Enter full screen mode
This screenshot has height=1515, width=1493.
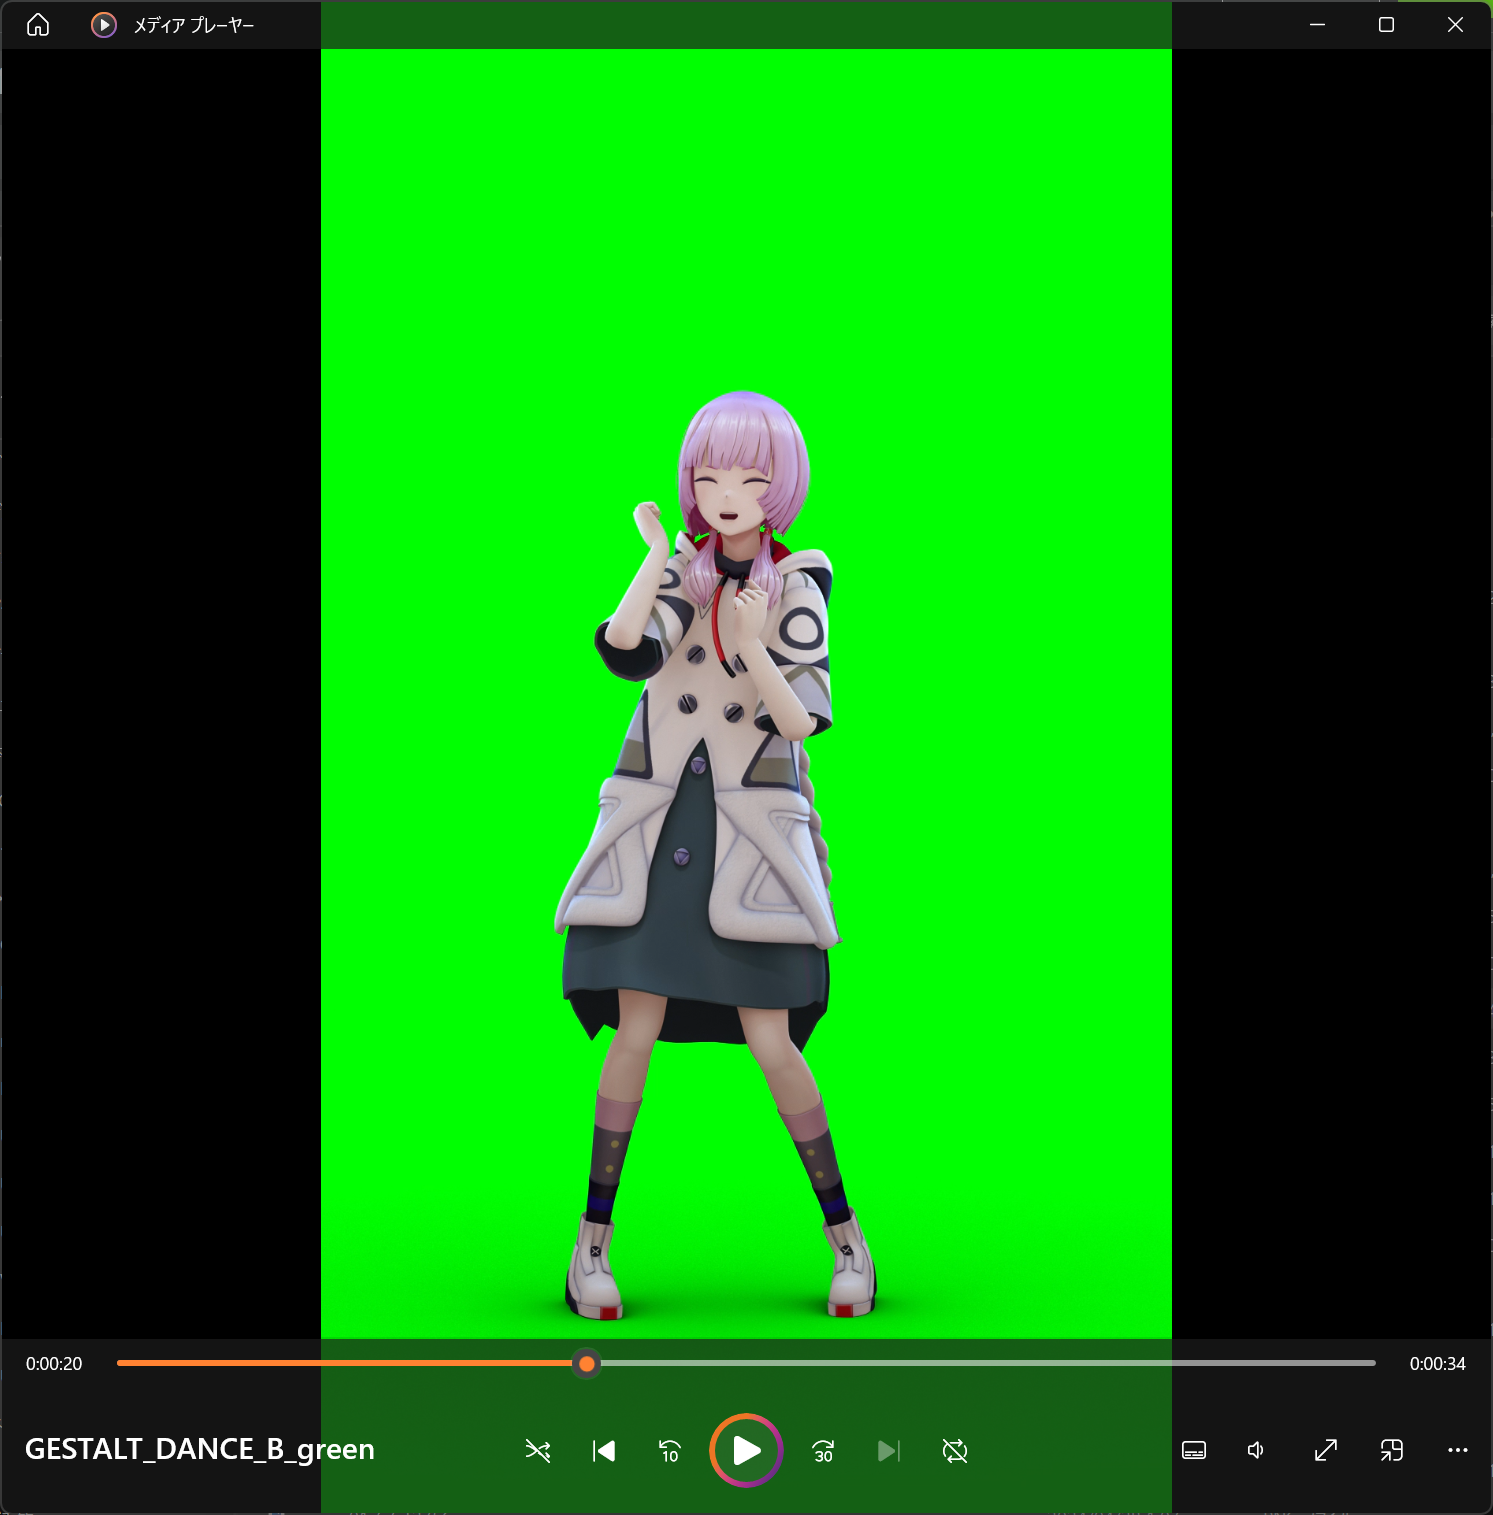click(x=1324, y=1450)
